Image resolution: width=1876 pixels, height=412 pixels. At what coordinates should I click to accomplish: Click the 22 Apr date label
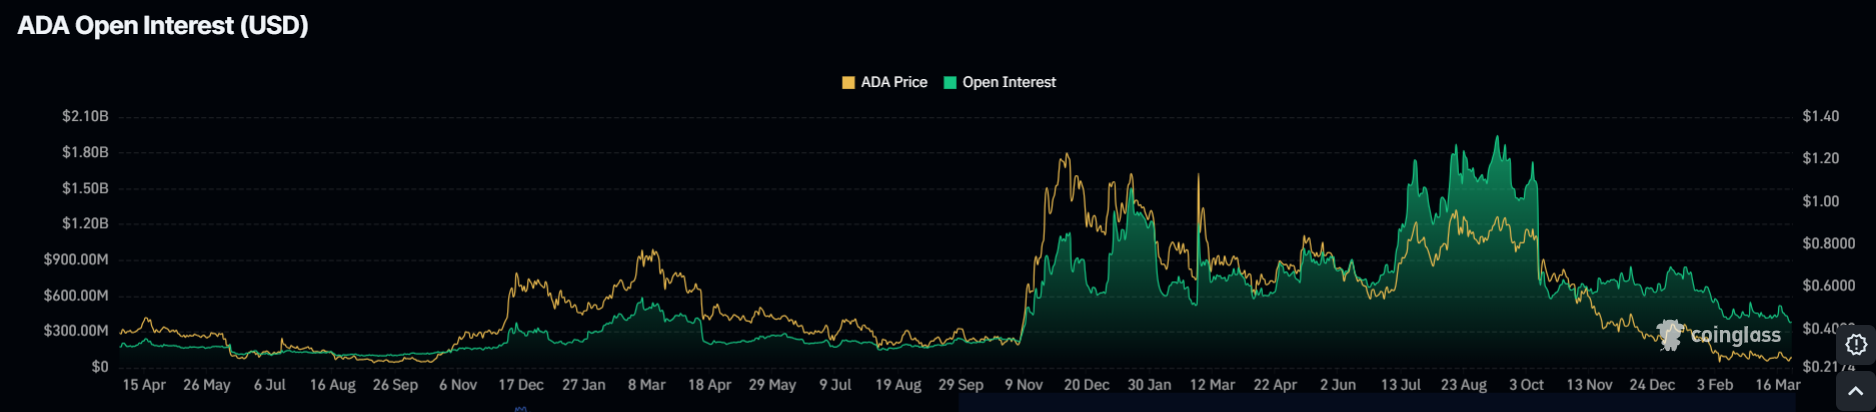point(1275,385)
